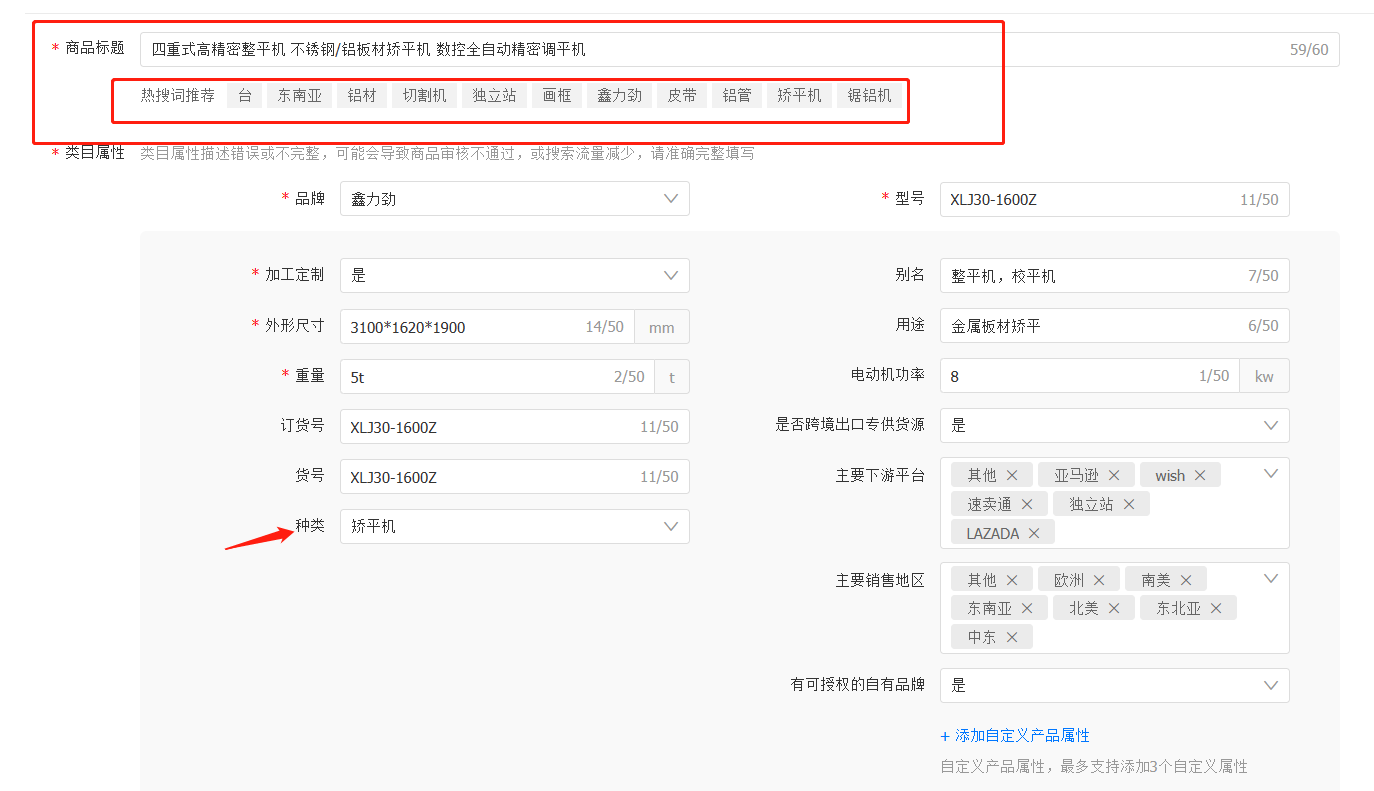Click 添加自定义产品属性 link
Screen dimensions: 1374x791
pos(1015,735)
